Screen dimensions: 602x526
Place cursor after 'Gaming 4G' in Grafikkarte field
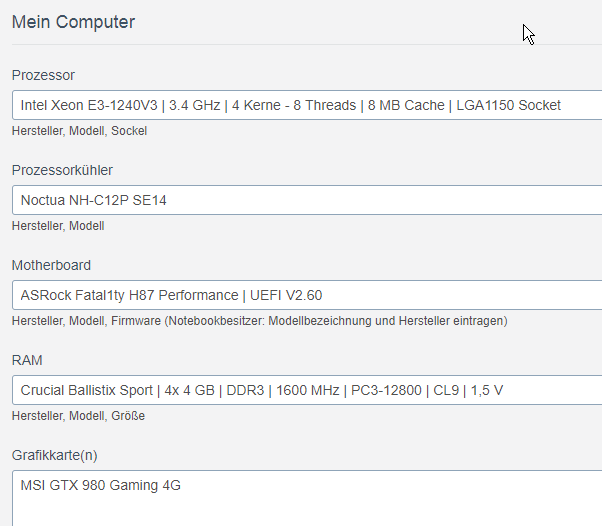click(x=181, y=485)
